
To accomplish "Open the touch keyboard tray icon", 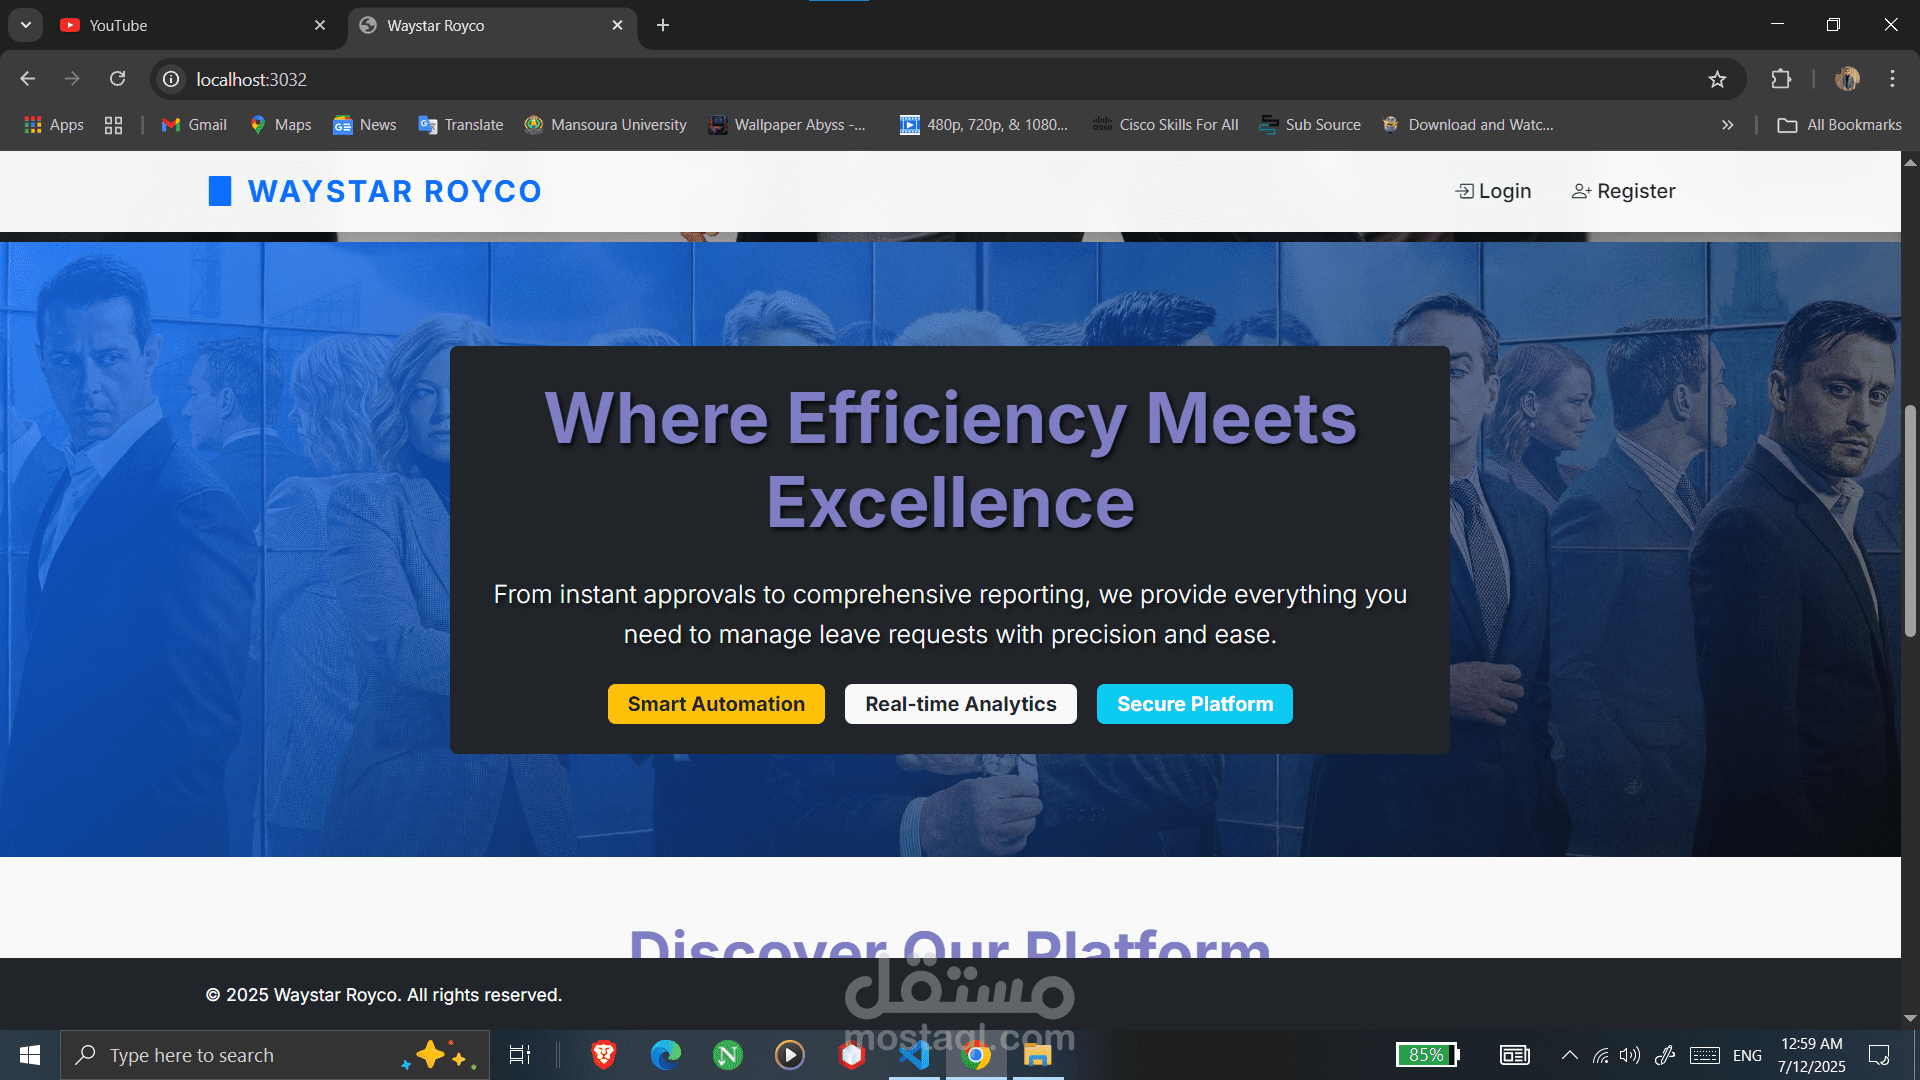I will coord(1705,1055).
